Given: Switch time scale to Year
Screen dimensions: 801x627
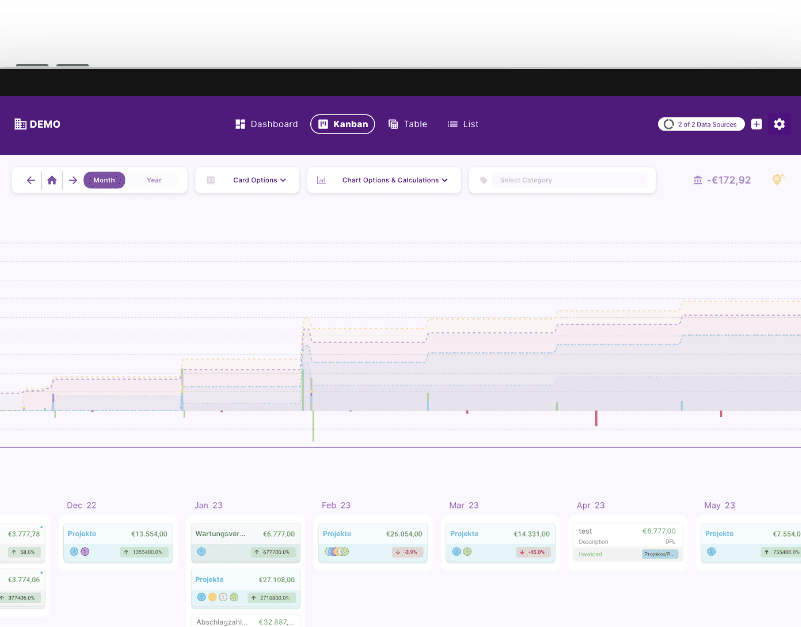Looking at the screenshot, I should coord(154,180).
